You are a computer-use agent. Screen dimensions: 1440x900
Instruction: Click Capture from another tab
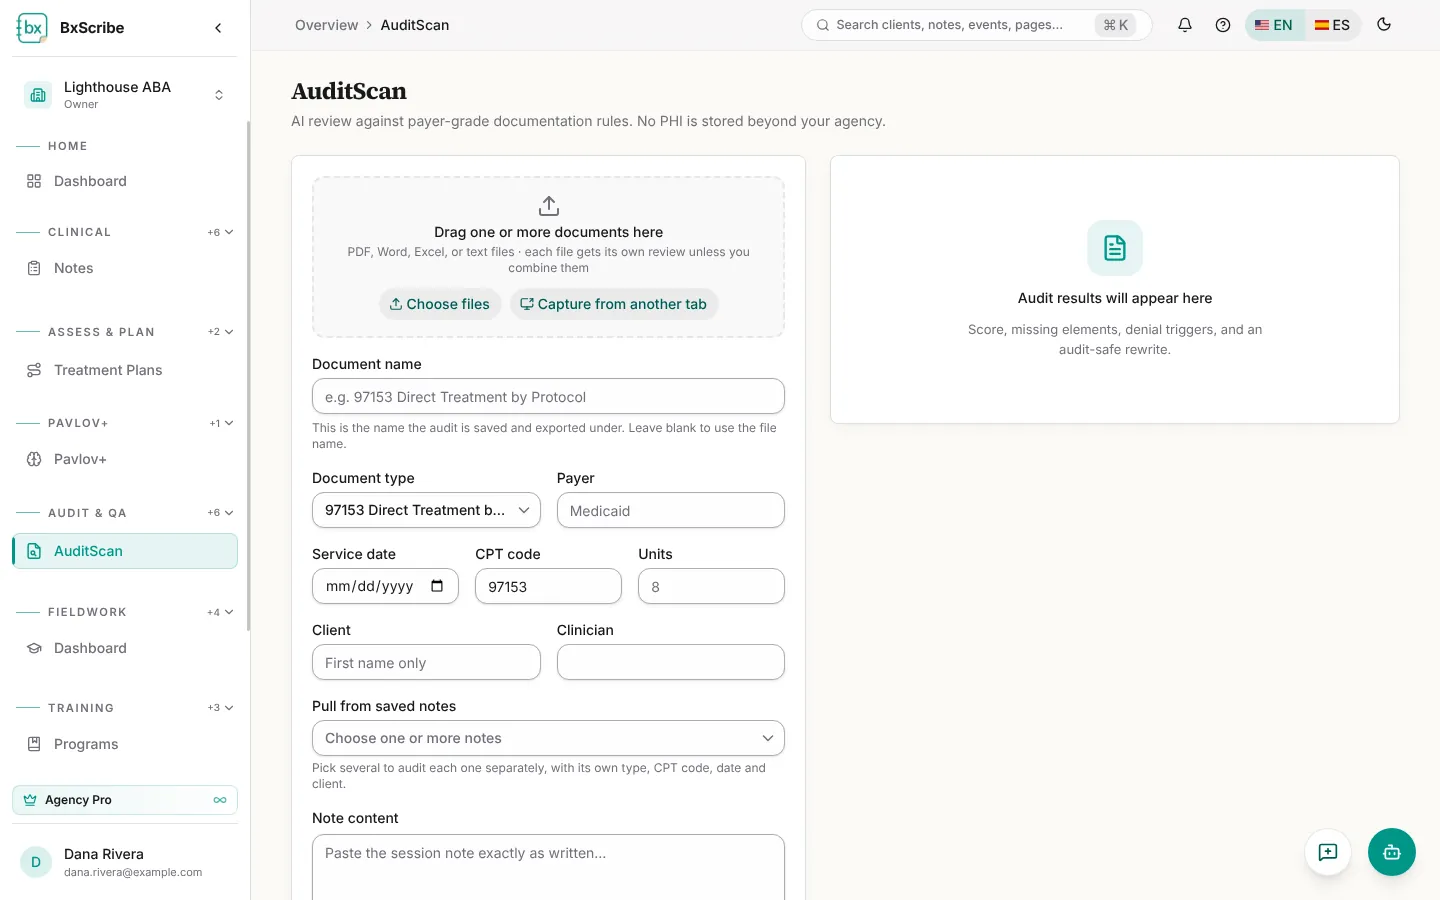point(613,304)
